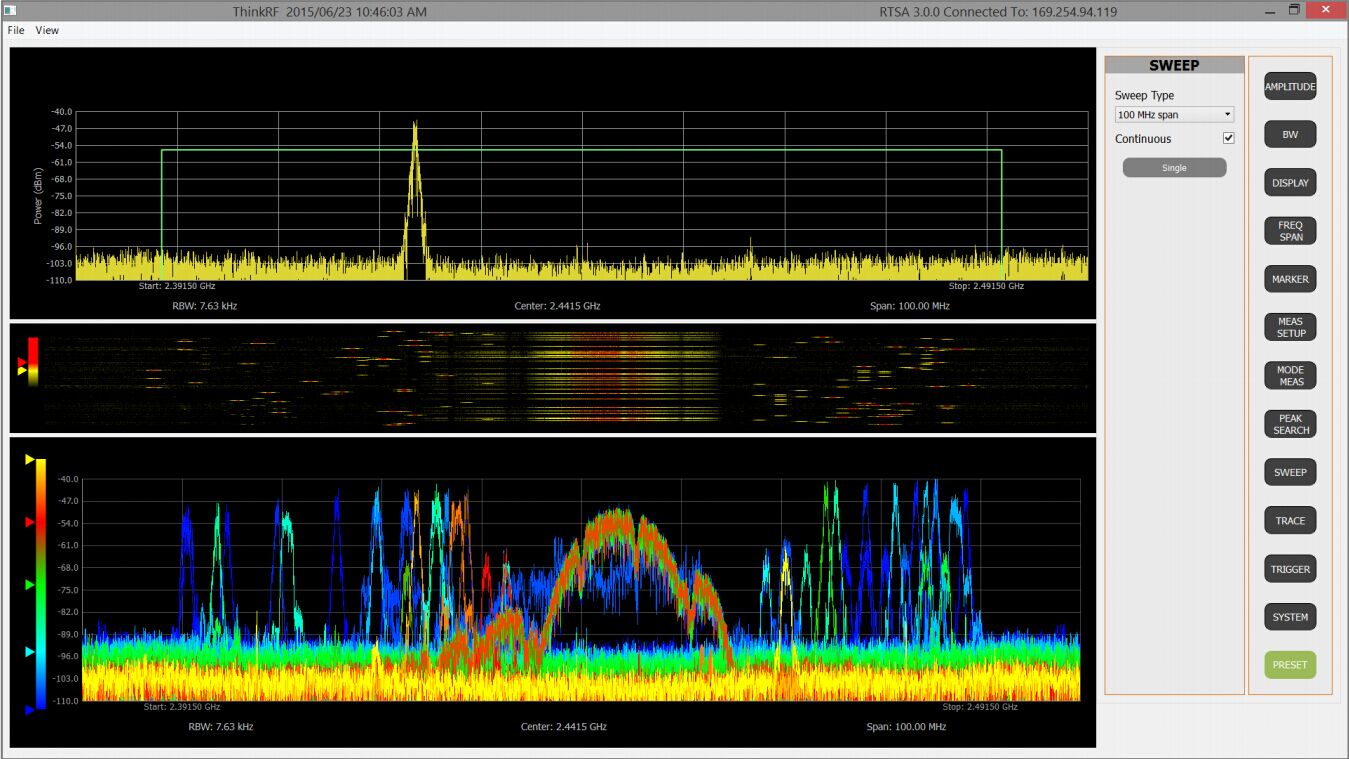Click the MEAS SETUP button
Image resolution: width=1349 pixels, height=759 pixels.
[x=1289, y=327]
